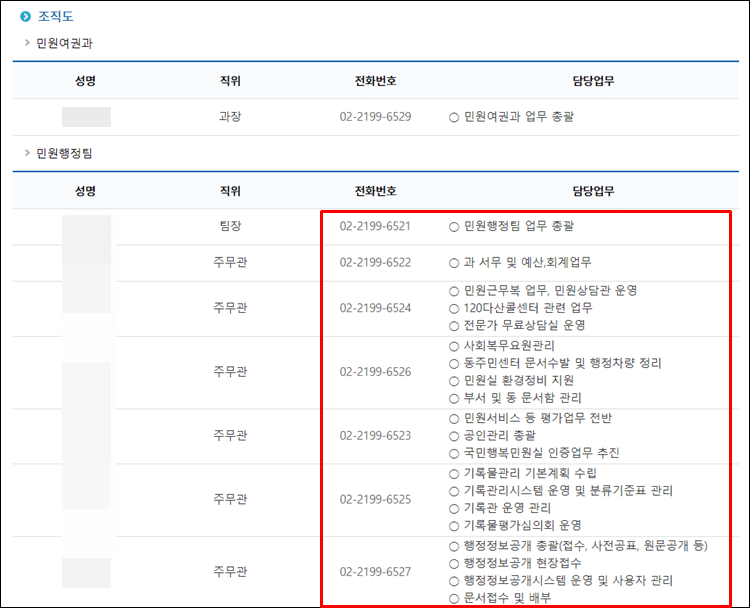Select phone number 02-2199-6526

pos(375,372)
